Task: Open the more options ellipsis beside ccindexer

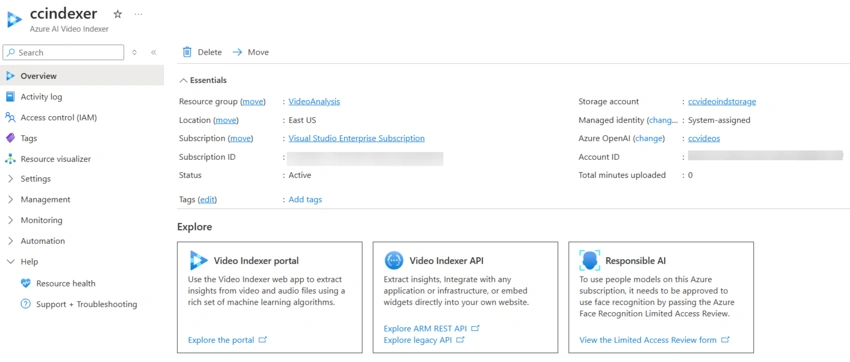Action: click(x=138, y=14)
